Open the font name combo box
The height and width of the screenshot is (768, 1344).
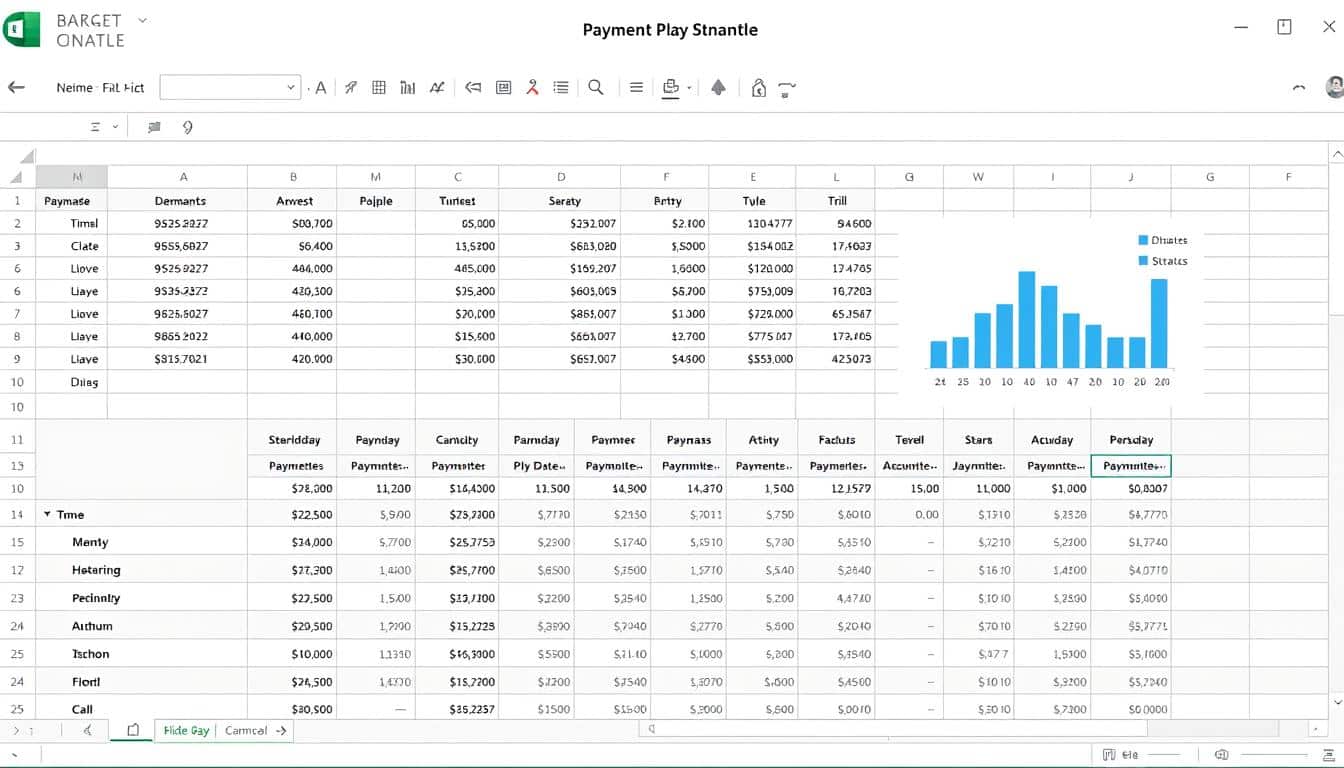(x=230, y=87)
